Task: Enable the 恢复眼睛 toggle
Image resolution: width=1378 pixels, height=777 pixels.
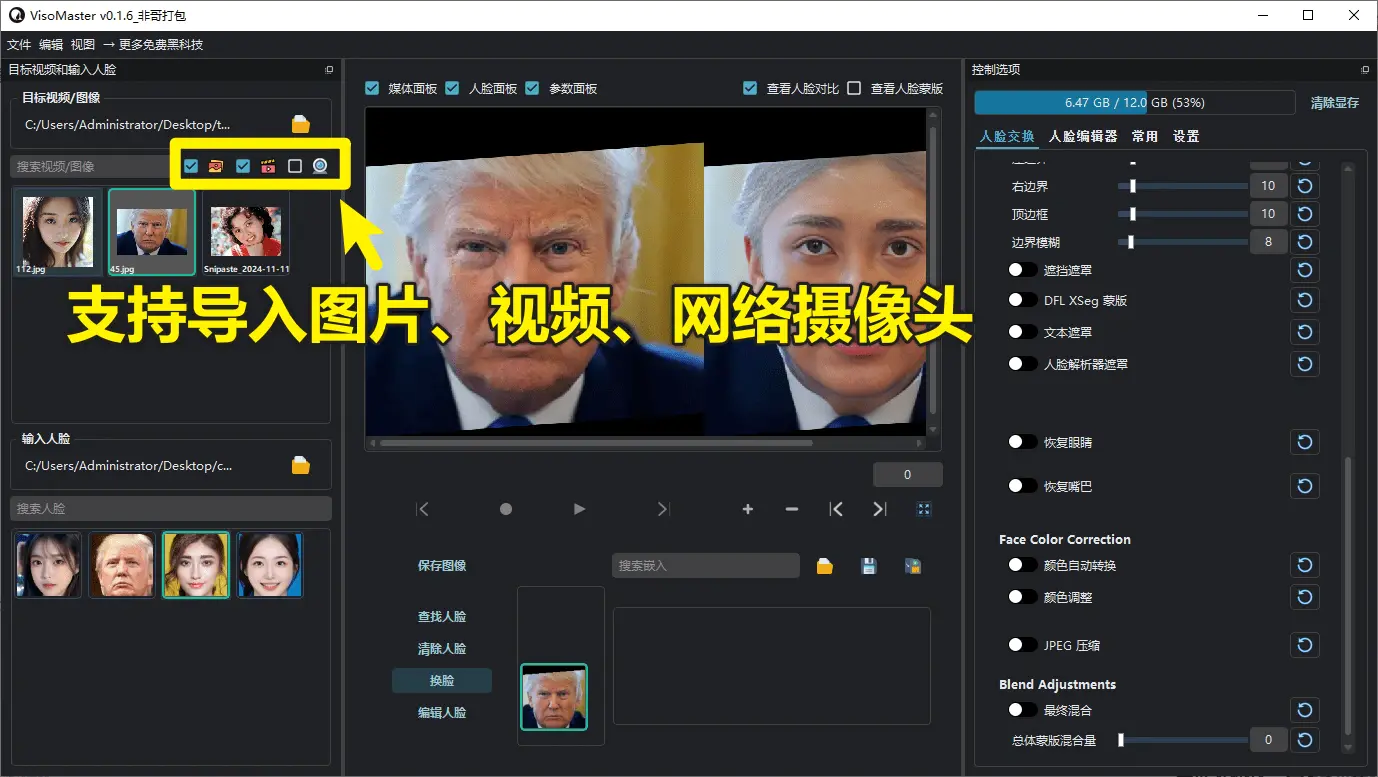Action: (1022, 442)
